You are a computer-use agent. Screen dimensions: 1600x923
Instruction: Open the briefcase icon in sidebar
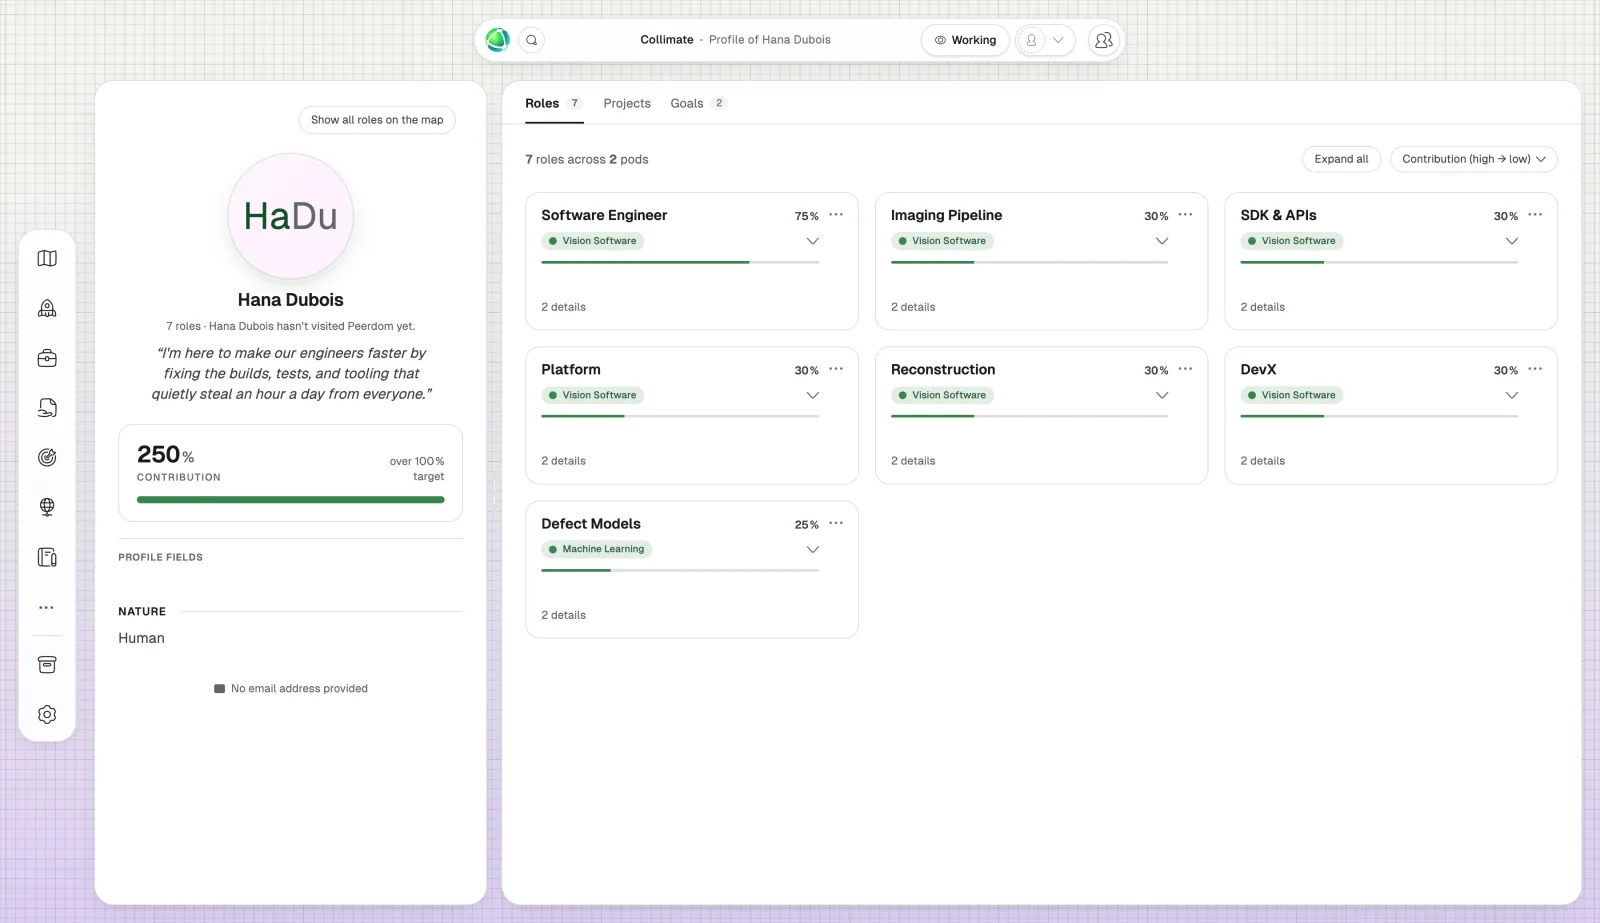[47, 358]
